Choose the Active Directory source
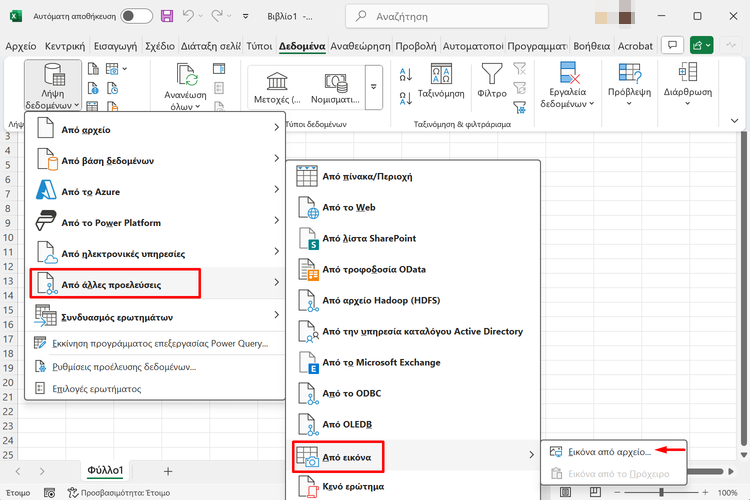Image resolution: width=750 pixels, height=500 pixels. [413, 331]
